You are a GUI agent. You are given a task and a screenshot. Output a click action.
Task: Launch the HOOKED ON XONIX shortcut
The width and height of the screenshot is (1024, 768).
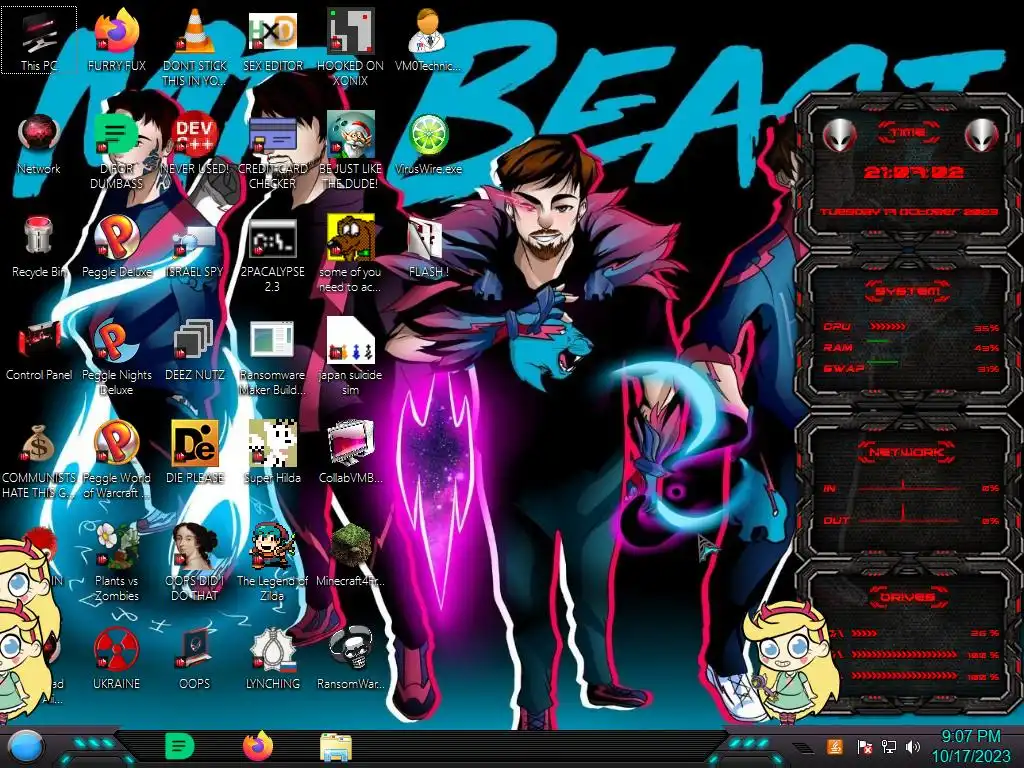pyautogui.click(x=350, y=47)
